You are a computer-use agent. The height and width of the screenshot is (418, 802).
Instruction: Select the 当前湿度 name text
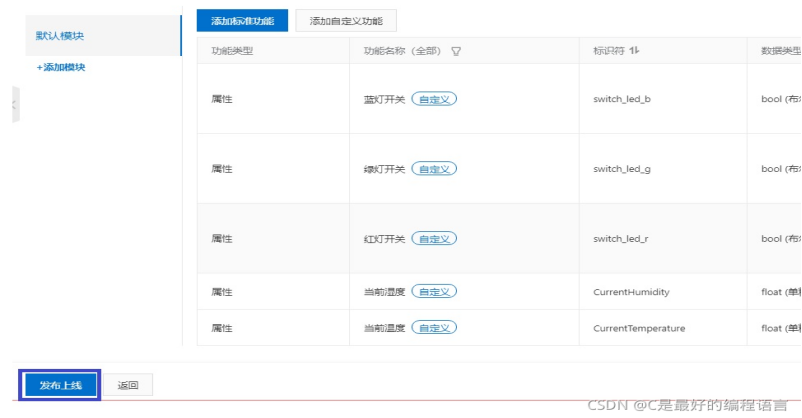(384, 292)
